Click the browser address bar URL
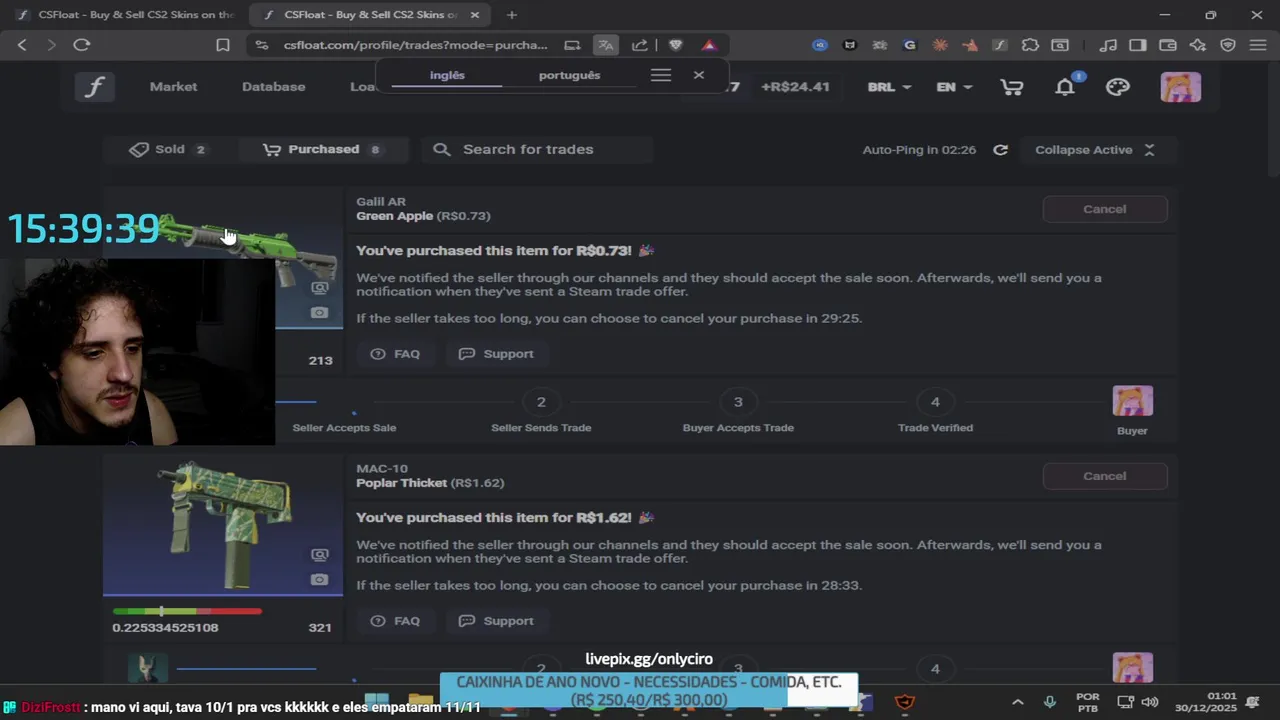Image resolution: width=1280 pixels, height=720 pixels. pyautogui.click(x=415, y=45)
